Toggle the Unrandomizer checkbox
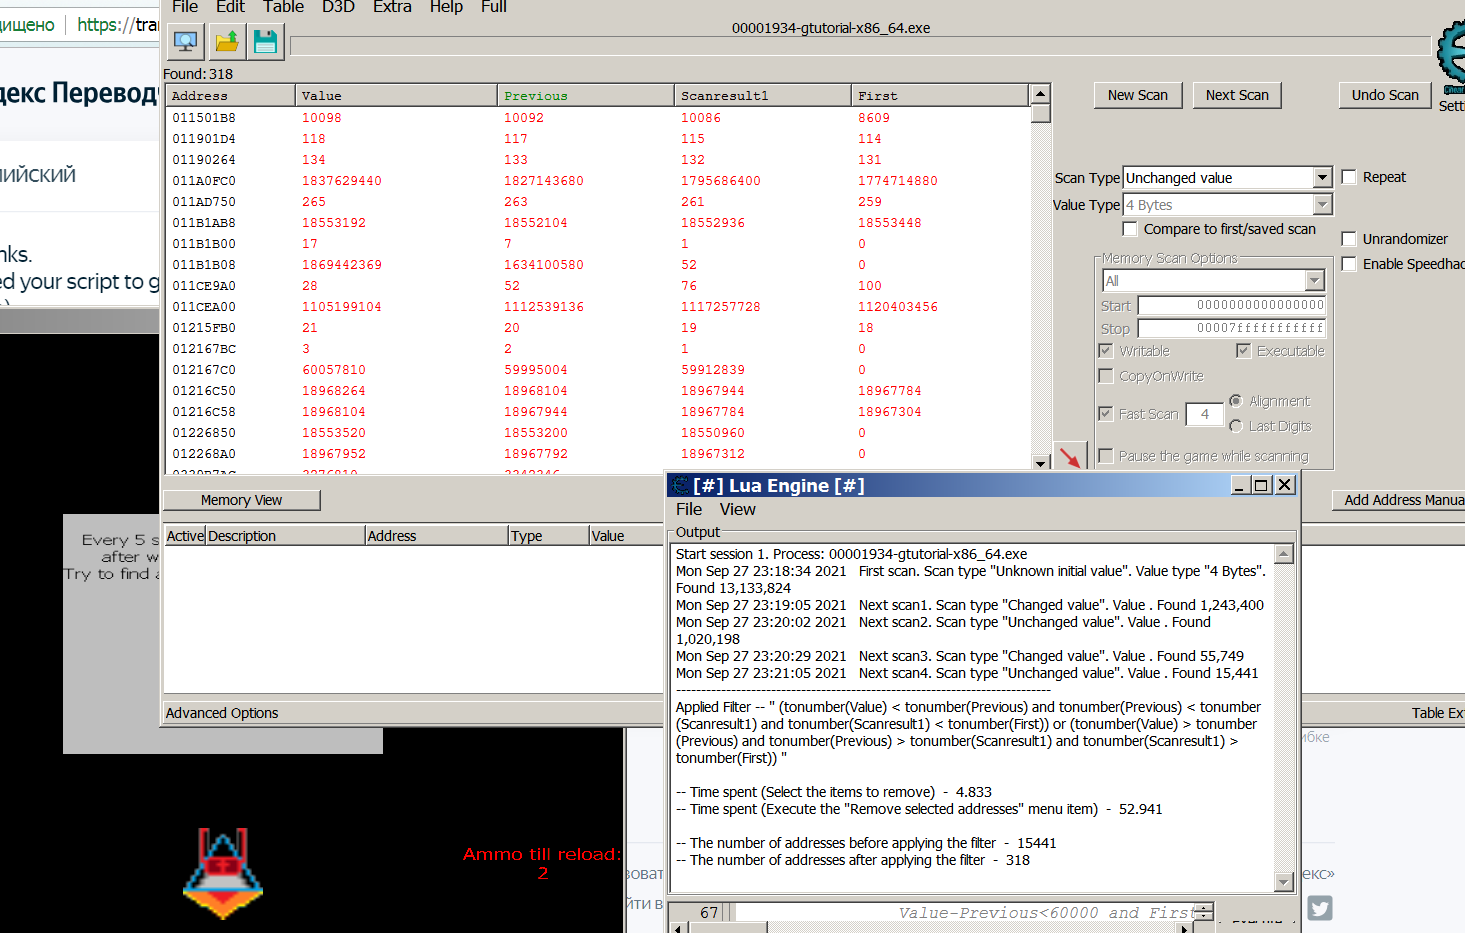 [x=1349, y=239]
